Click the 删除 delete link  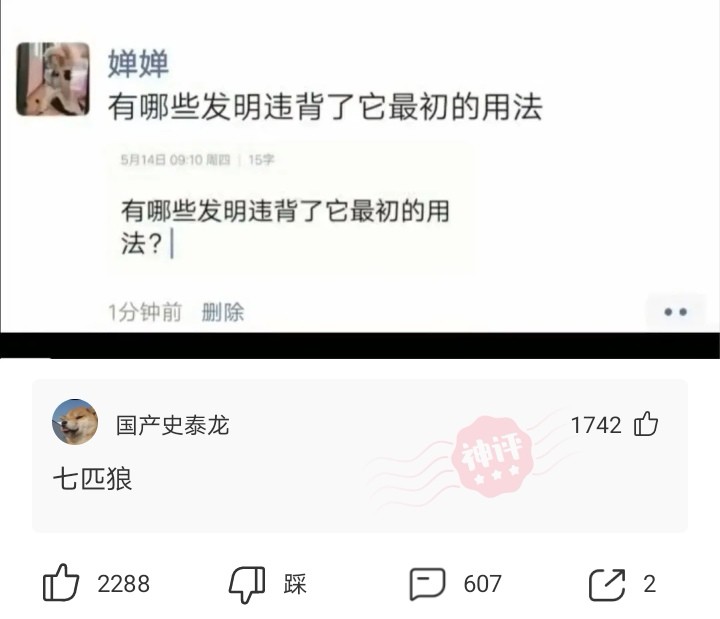(x=223, y=312)
